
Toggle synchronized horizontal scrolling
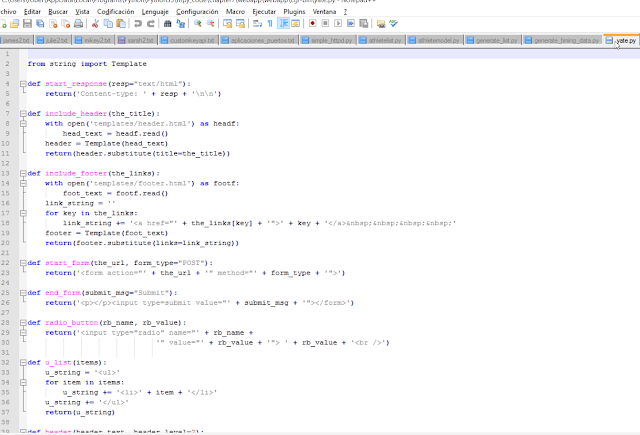click(240, 24)
